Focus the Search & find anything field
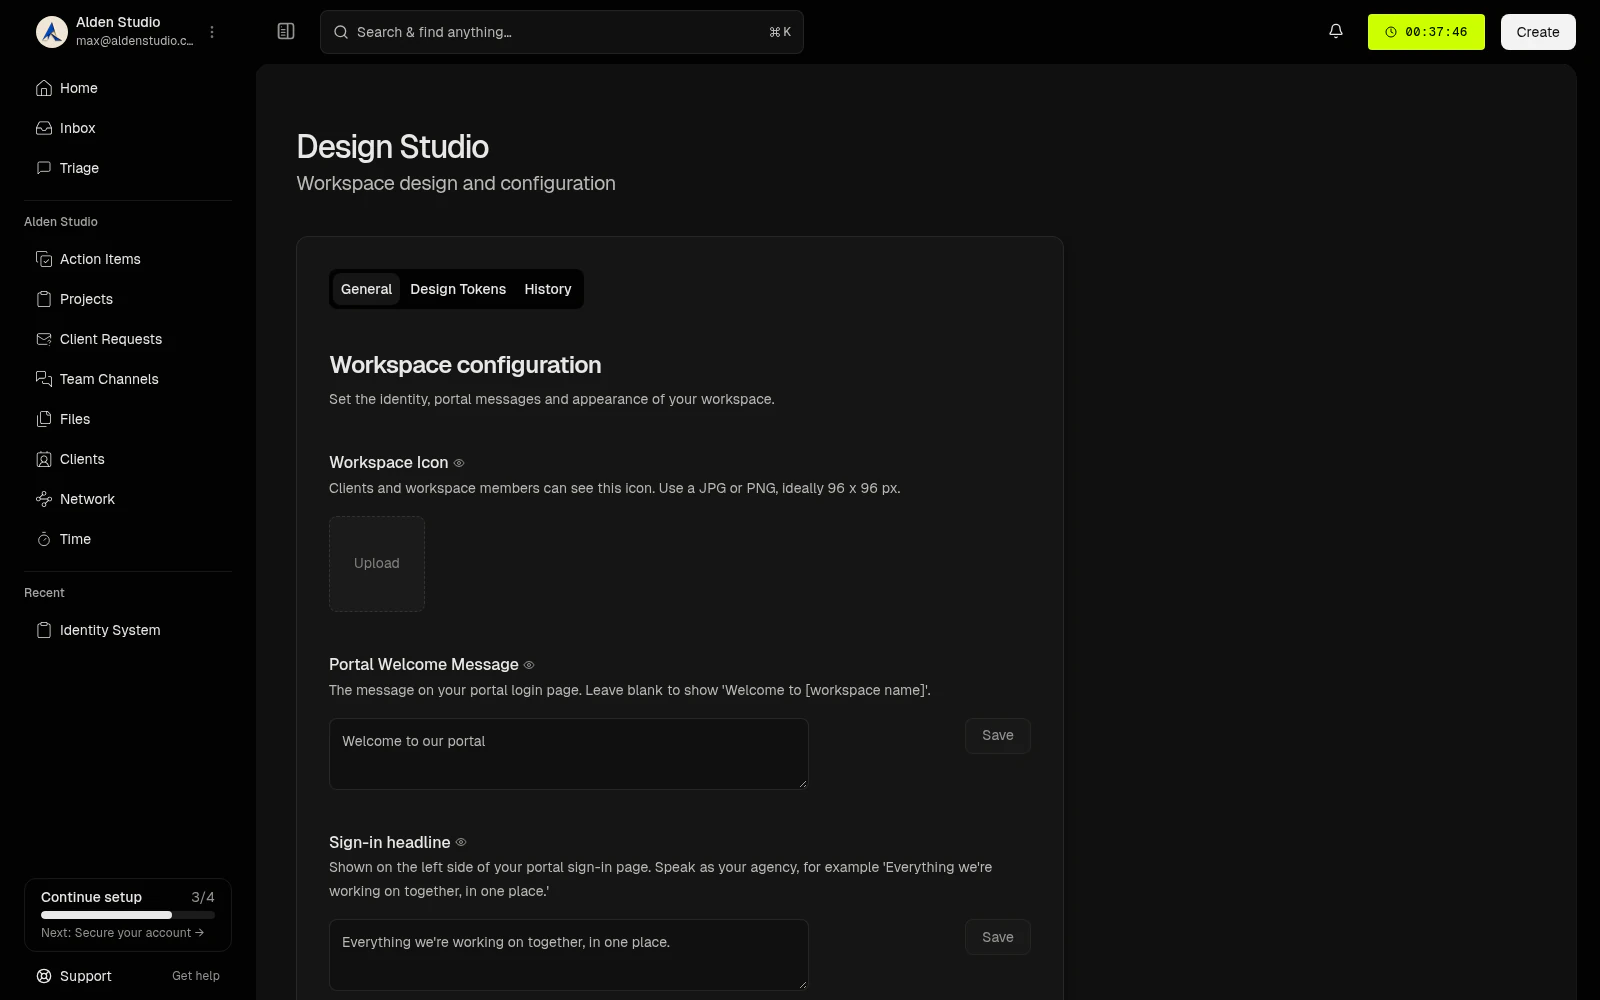This screenshot has width=1600, height=1000. pyautogui.click(x=562, y=32)
